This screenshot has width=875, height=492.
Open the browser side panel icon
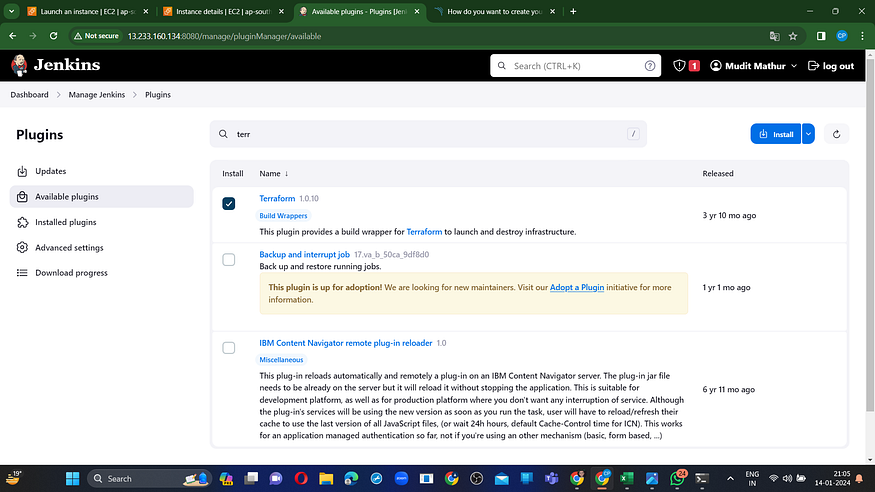point(821,36)
